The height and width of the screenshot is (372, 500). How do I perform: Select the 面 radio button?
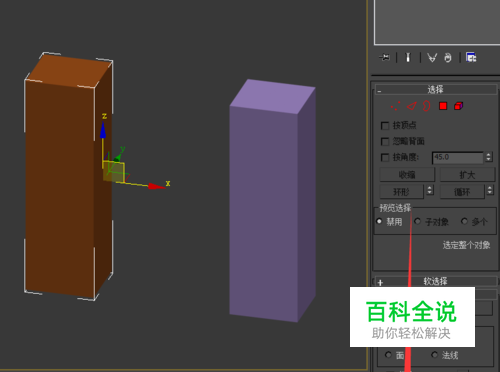(388, 355)
